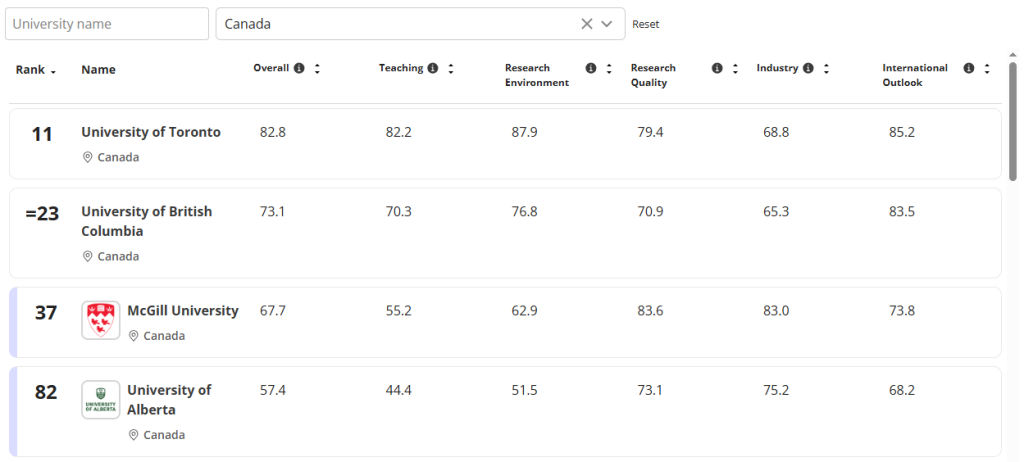Click the vertical scrollbar on the right
This screenshot has width=1024, height=462.
click(1015, 120)
